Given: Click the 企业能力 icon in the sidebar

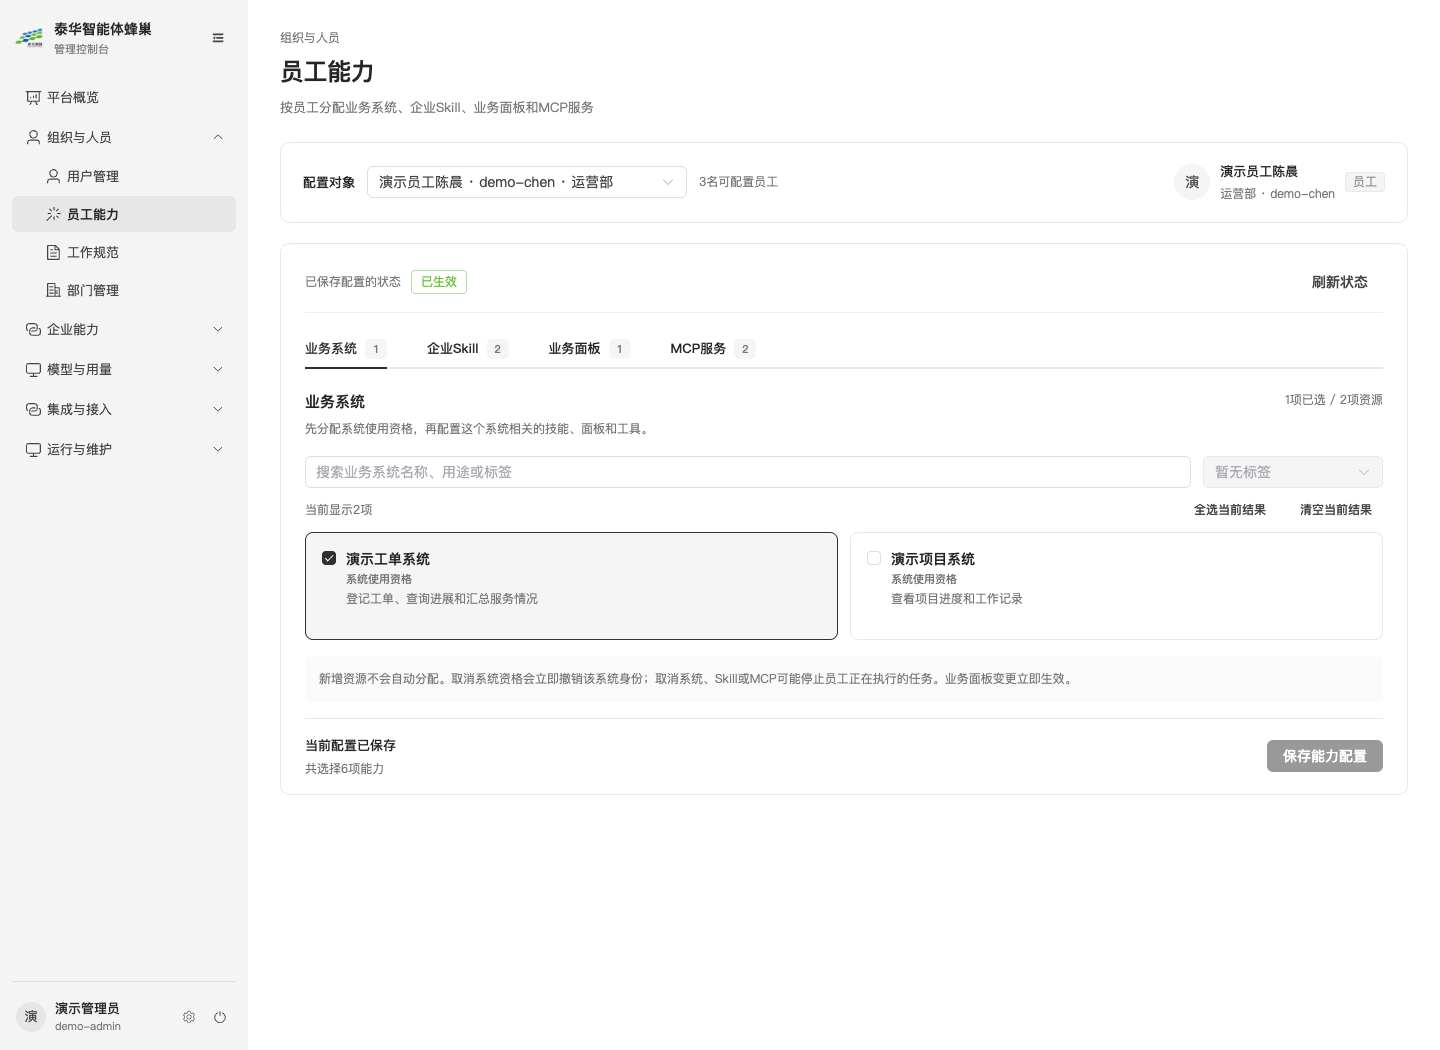Looking at the screenshot, I should coord(33,329).
